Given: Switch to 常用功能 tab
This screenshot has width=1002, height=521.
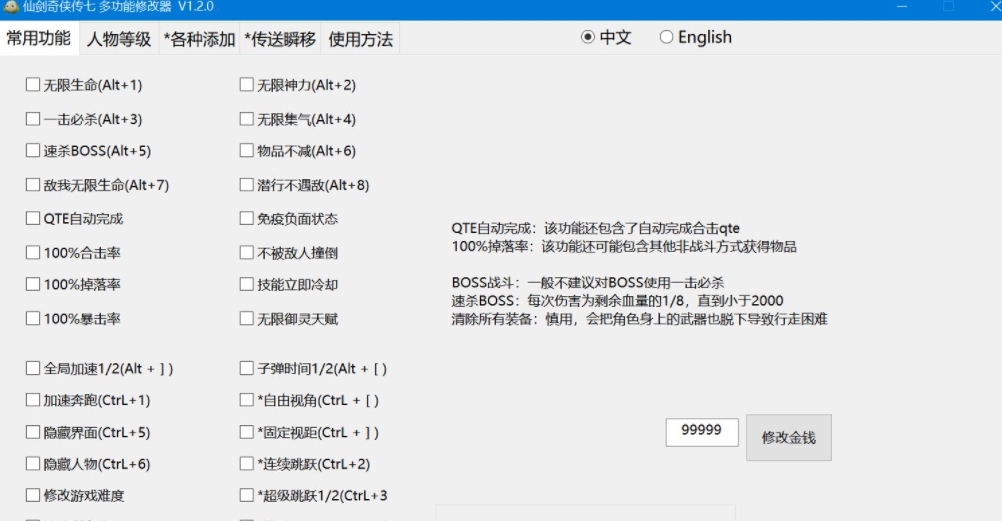Looking at the screenshot, I should pos(38,38).
